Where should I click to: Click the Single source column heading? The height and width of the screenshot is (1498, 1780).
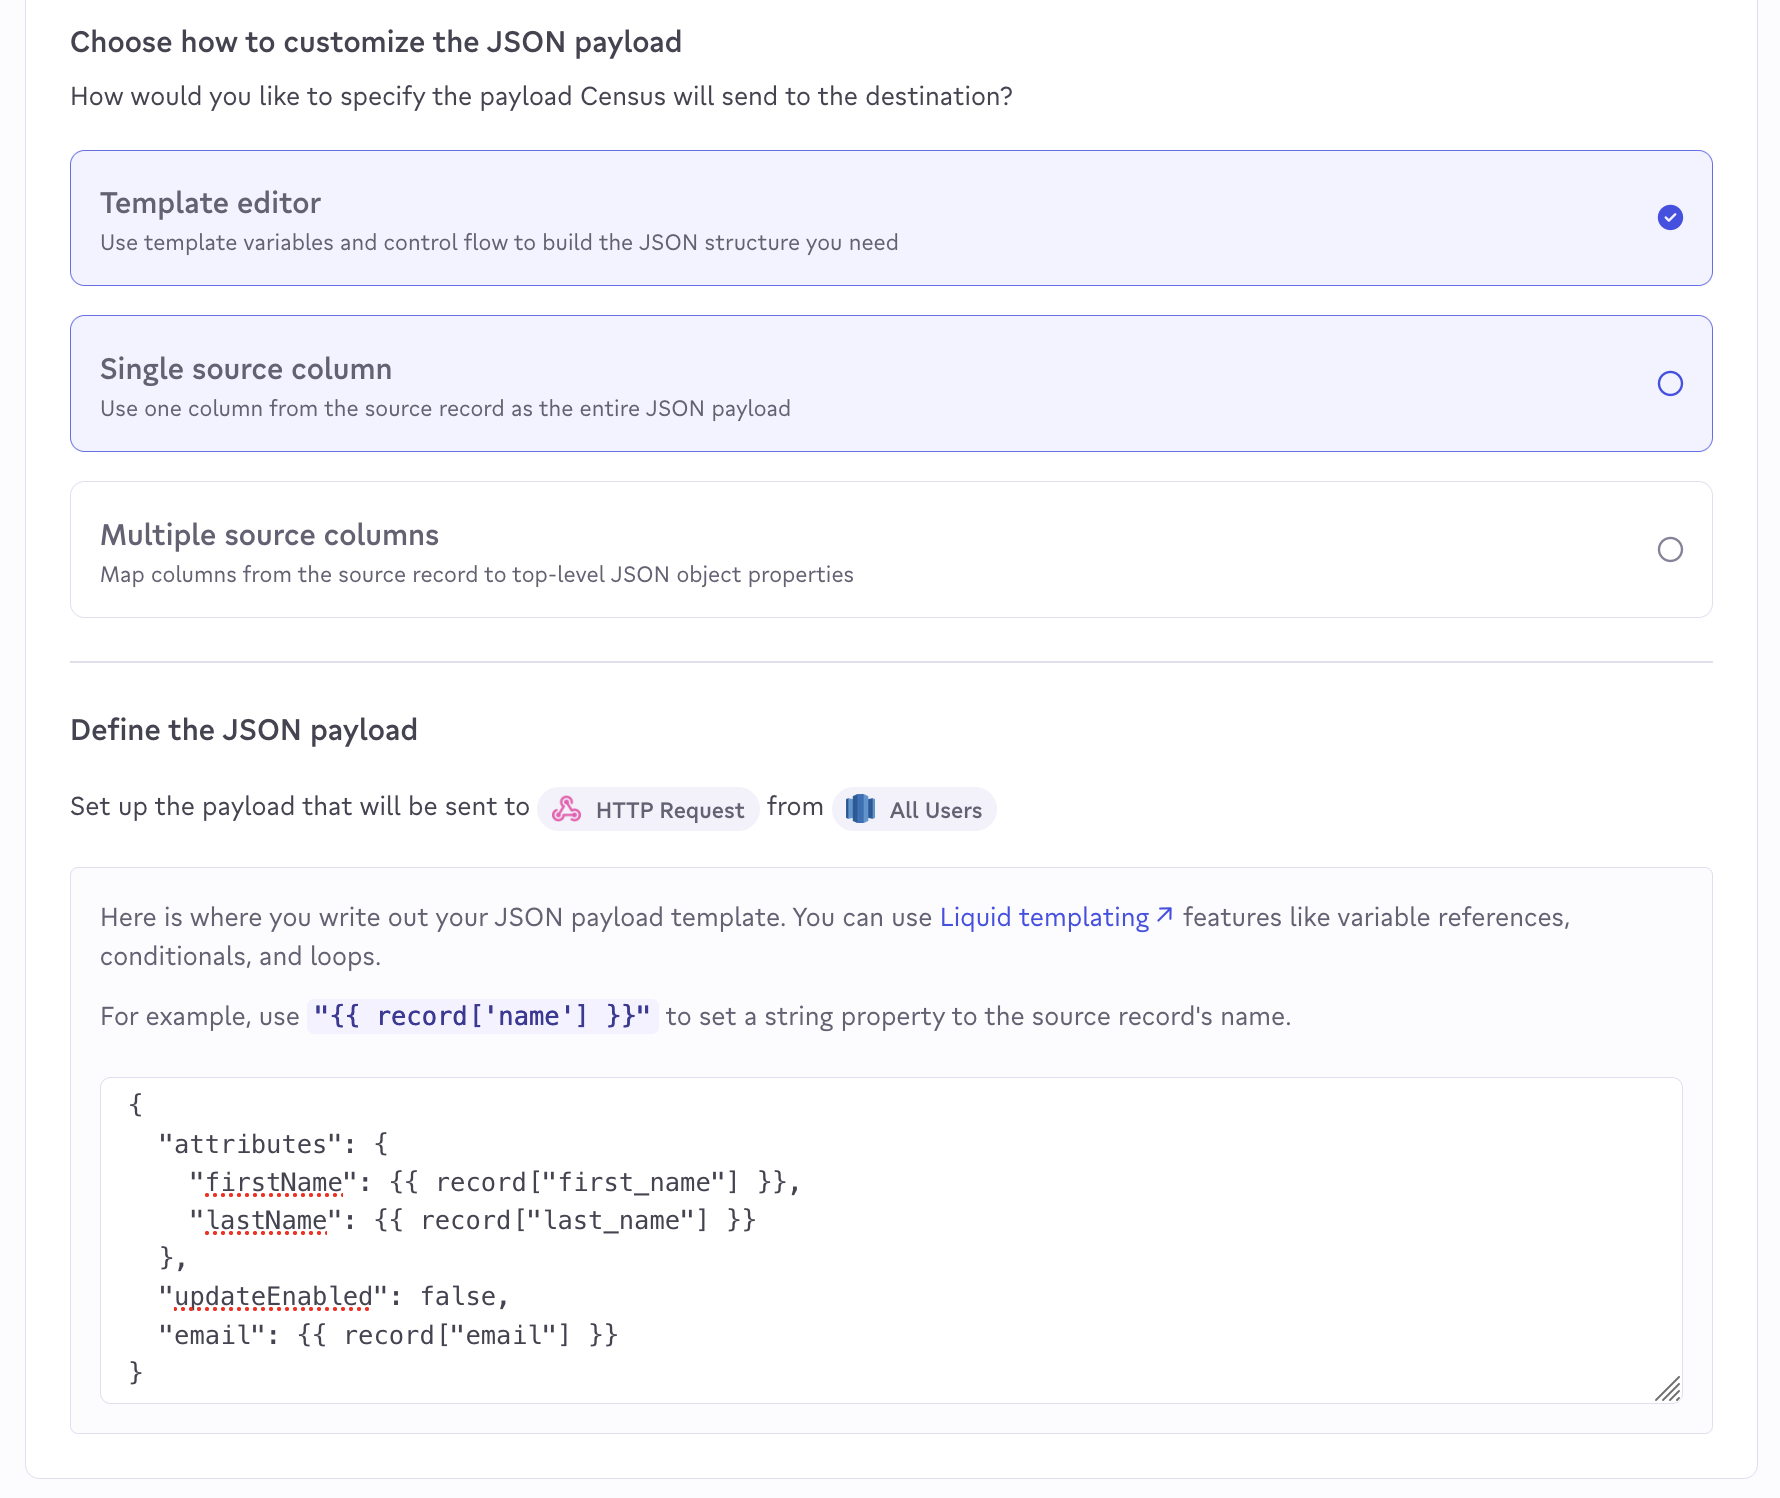tap(246, 369)
